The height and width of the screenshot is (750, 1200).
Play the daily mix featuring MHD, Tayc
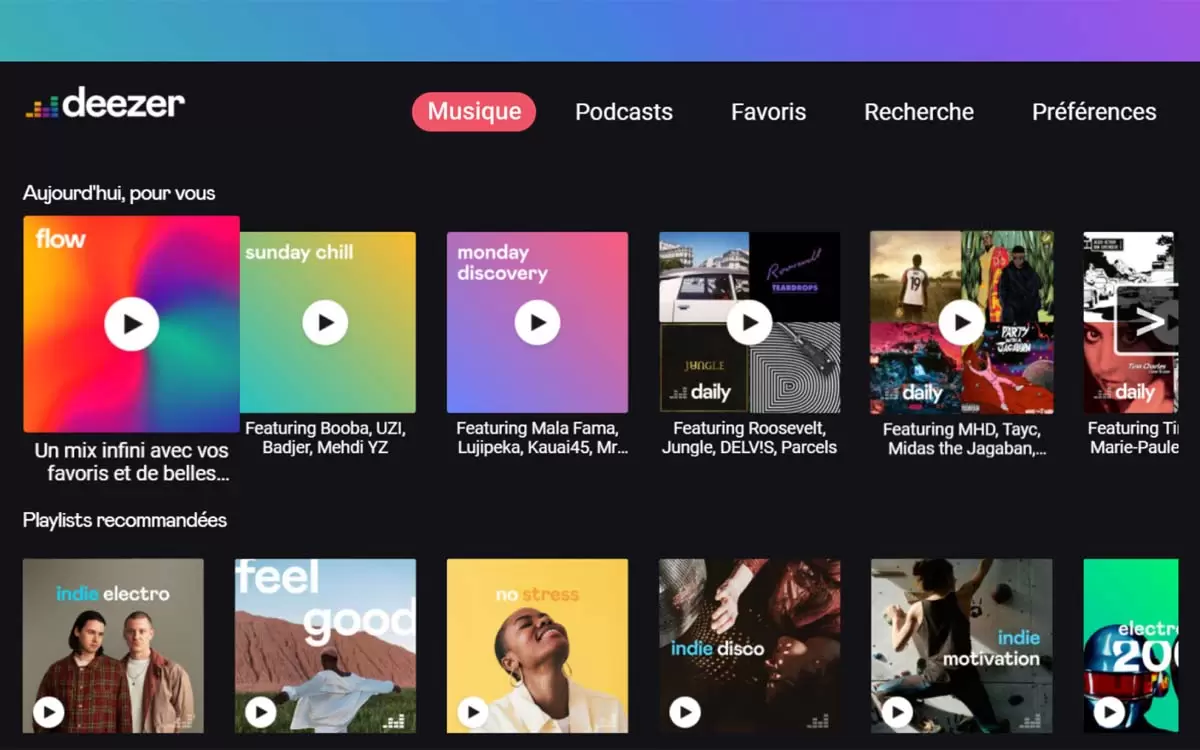pyautogui.click(x=961, y=322)
